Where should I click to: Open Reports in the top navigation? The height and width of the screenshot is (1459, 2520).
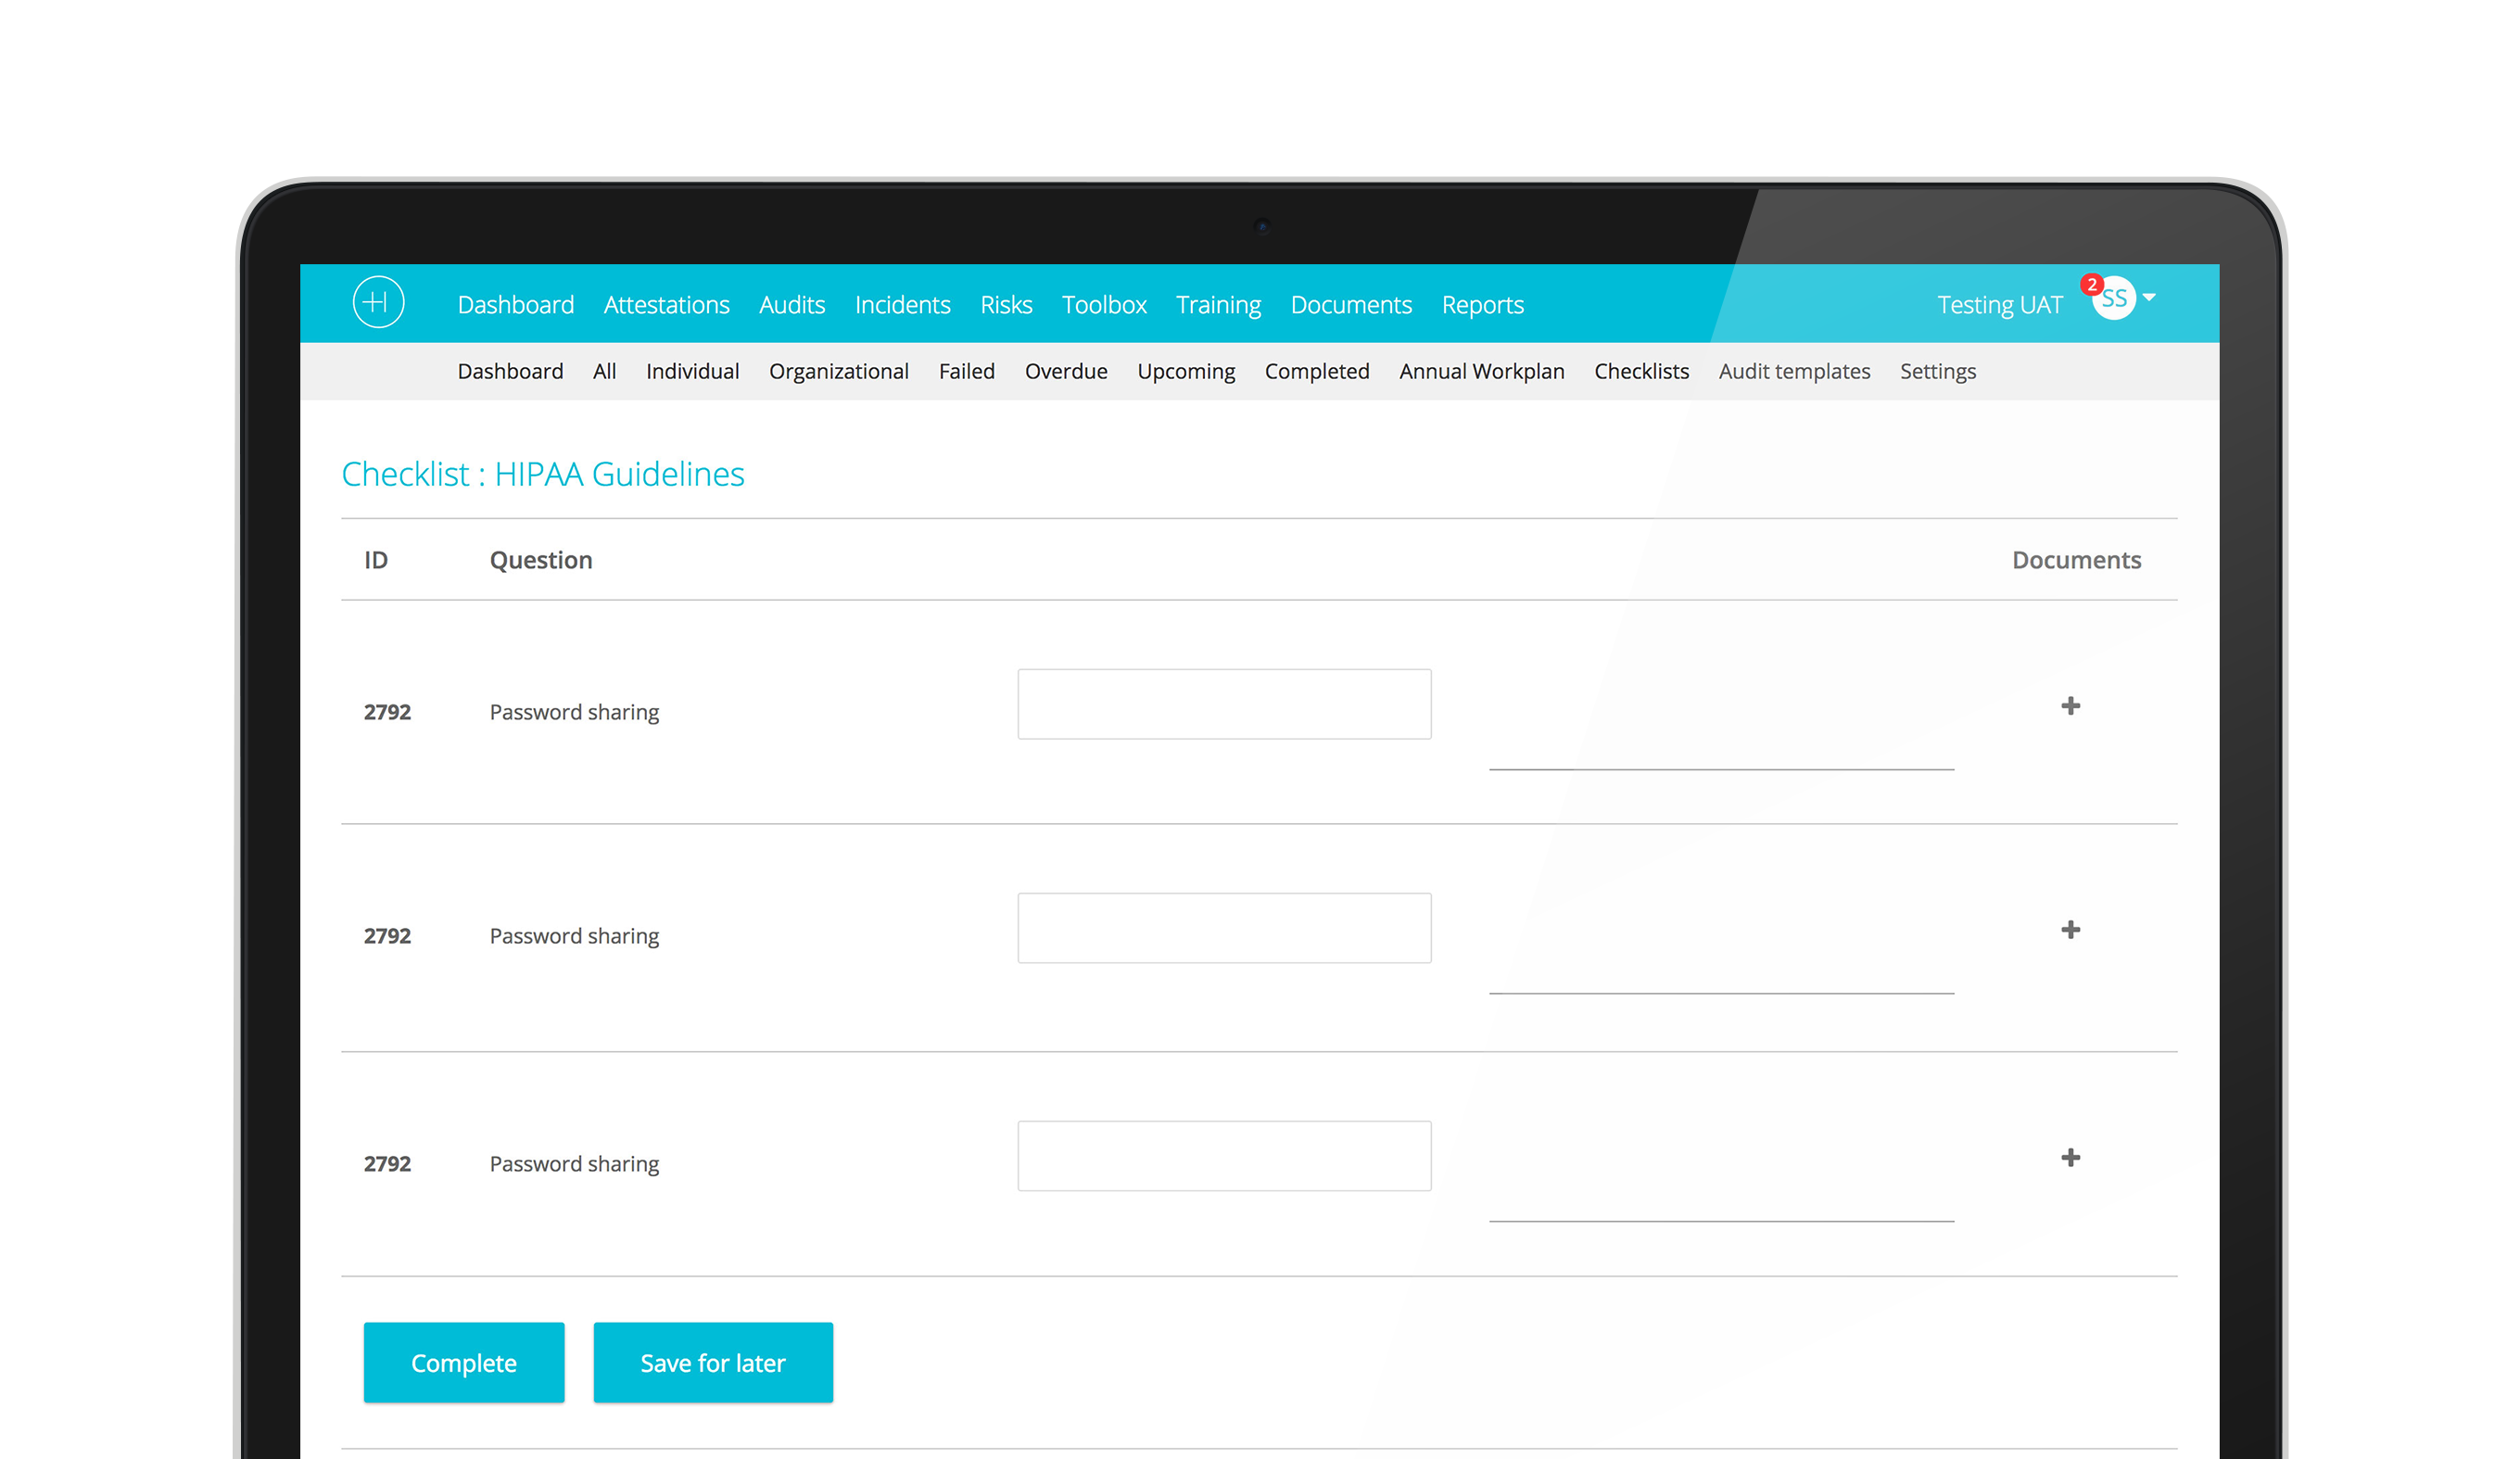click(1482, 305)
